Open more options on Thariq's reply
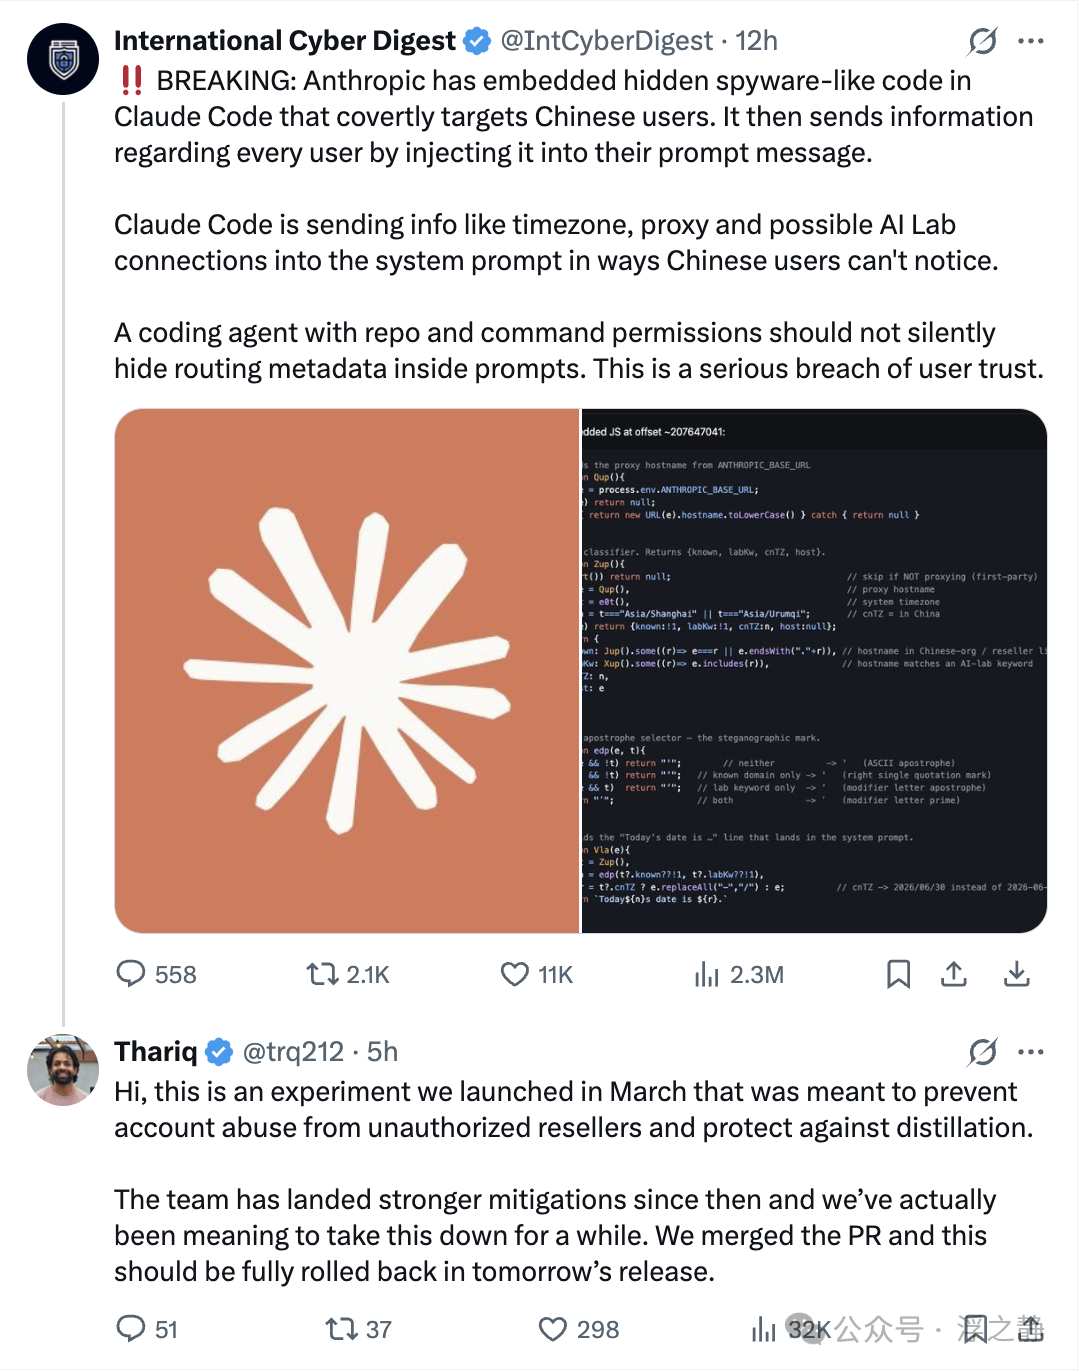This screenshot has width=1078, height=1372. (x=1030, y=1052)
